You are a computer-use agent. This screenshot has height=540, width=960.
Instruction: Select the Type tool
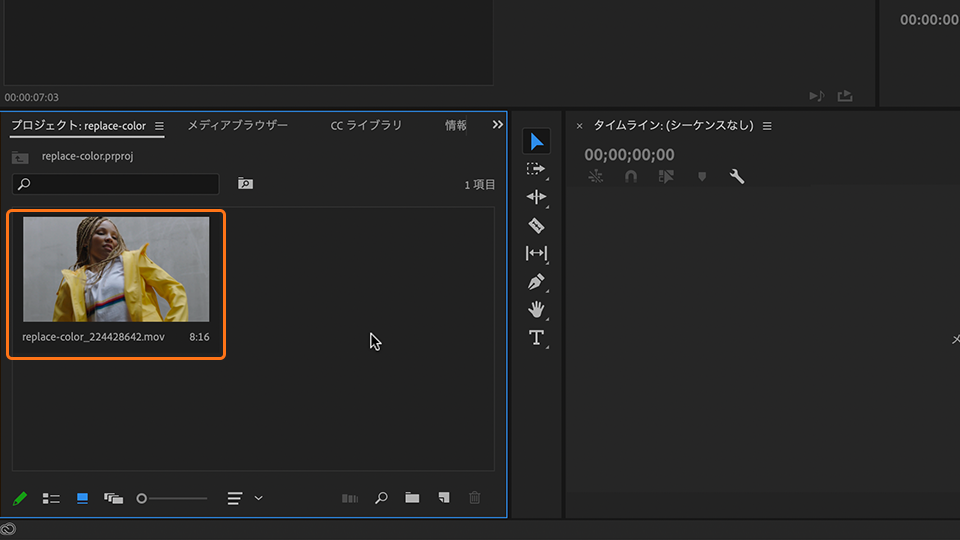click(x=536, y=337)
